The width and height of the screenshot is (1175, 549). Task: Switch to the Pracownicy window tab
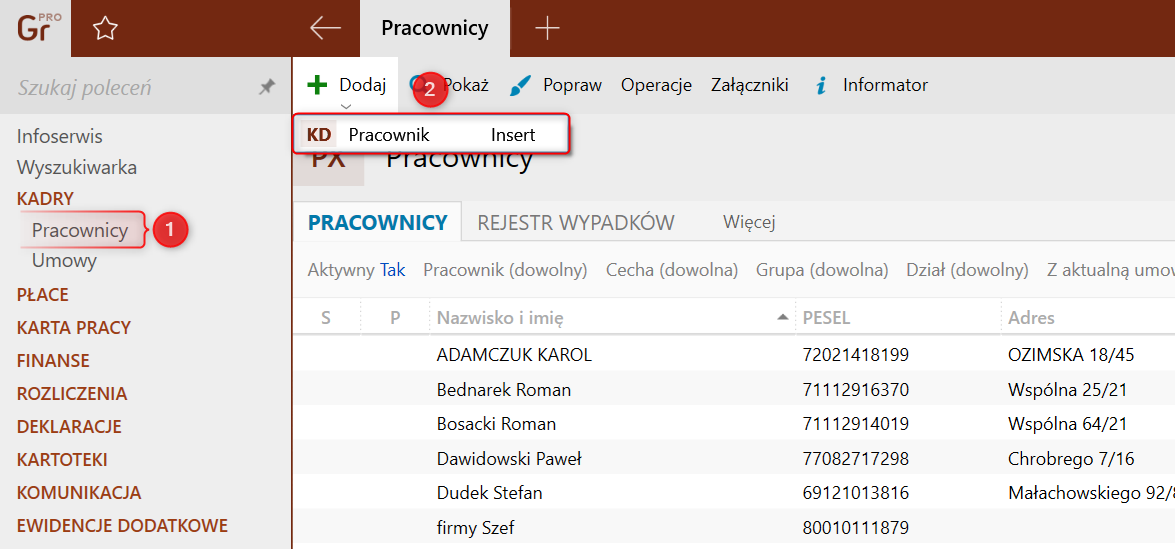[435, 28]
